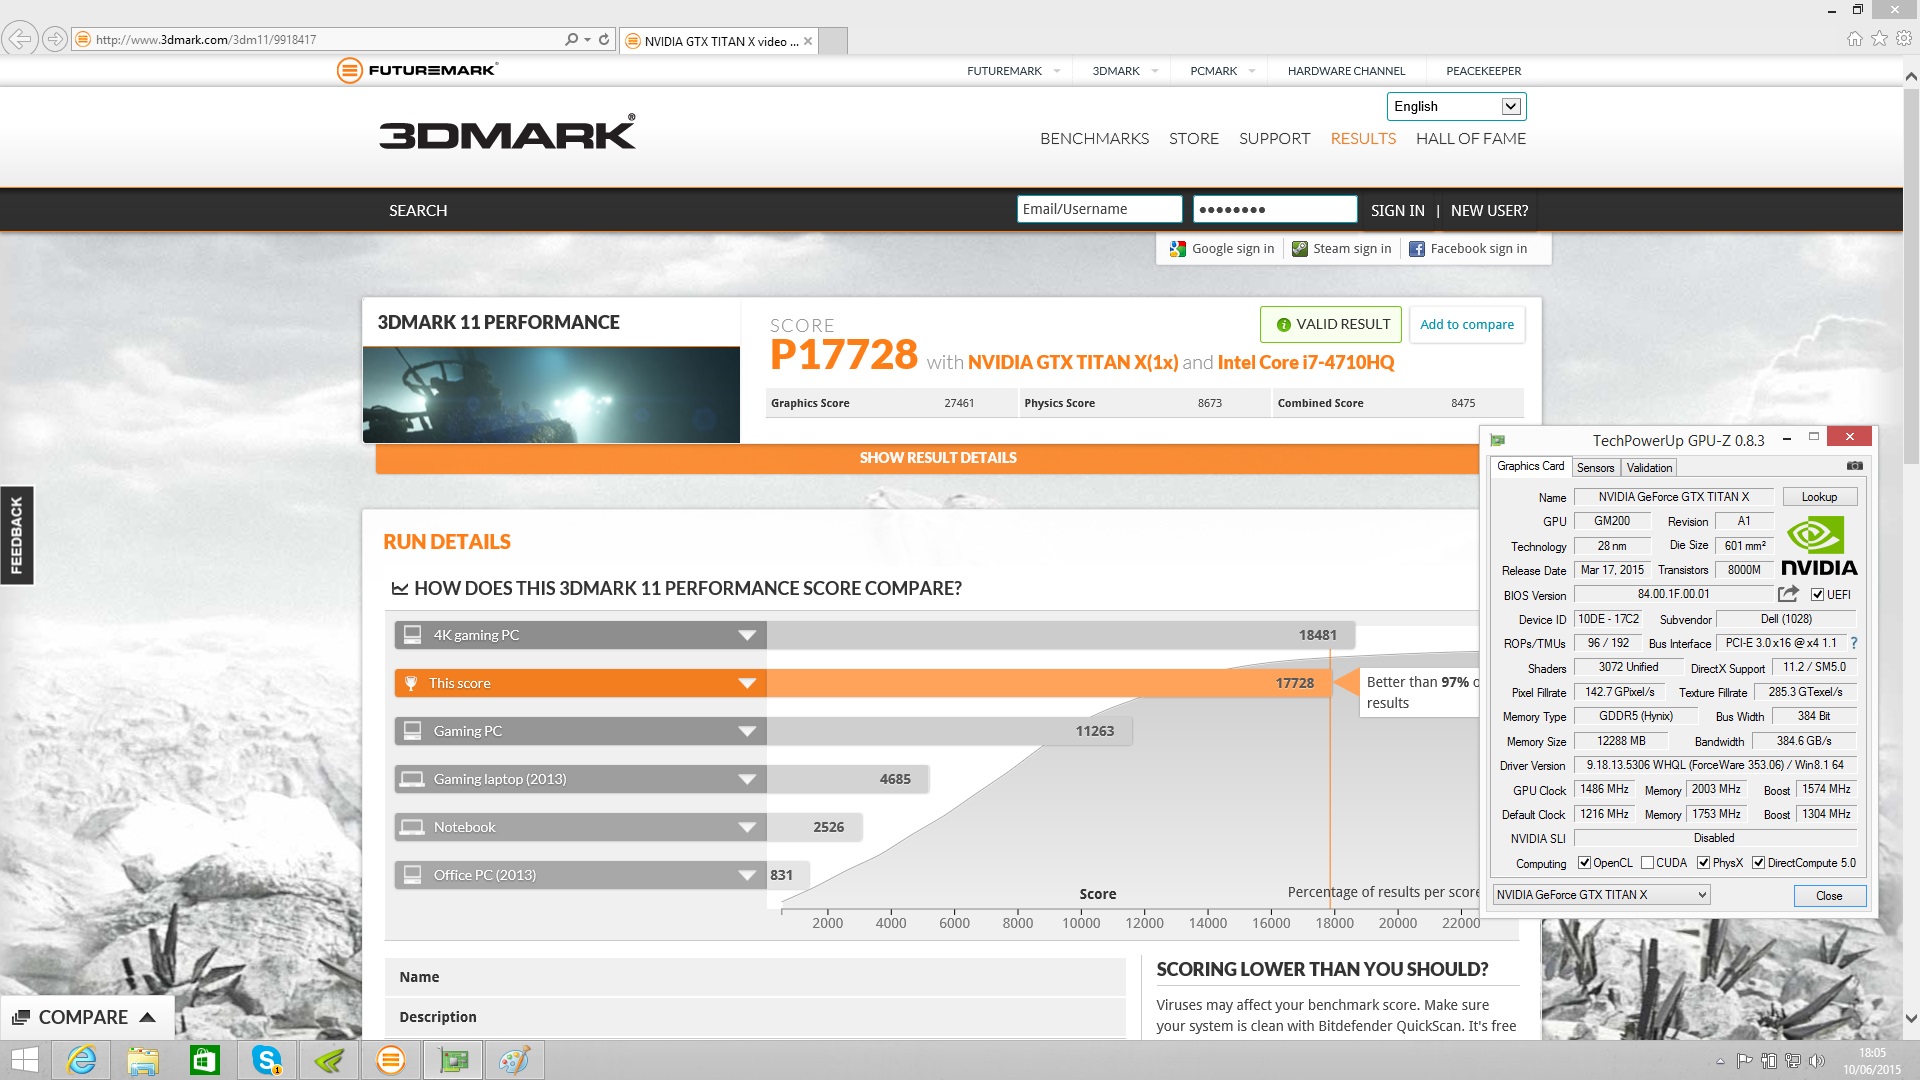Open the BENCHMARKS navigation item
1920x1080 pixels.
point(1094,138)
